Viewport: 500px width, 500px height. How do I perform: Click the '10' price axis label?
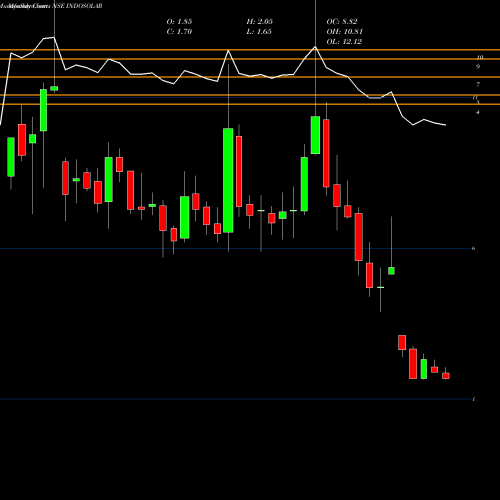click(480, 58)
